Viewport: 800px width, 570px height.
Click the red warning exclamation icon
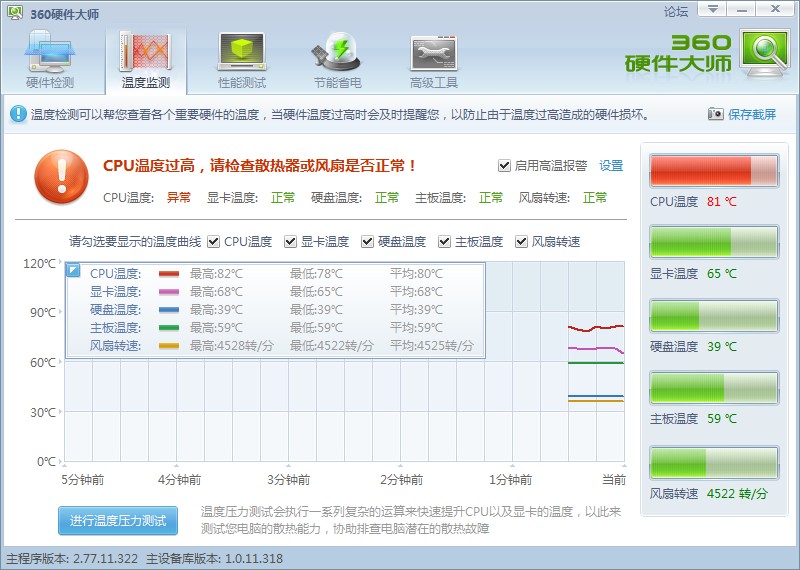[61, 177]
